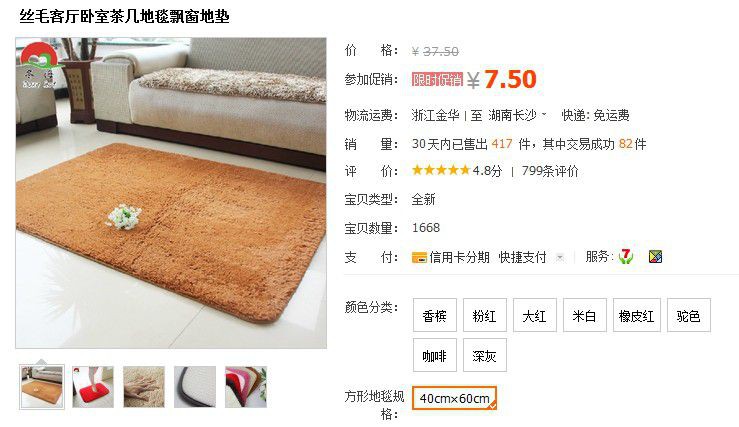Click the 限时促销 promotion badge

click(437, 80)
